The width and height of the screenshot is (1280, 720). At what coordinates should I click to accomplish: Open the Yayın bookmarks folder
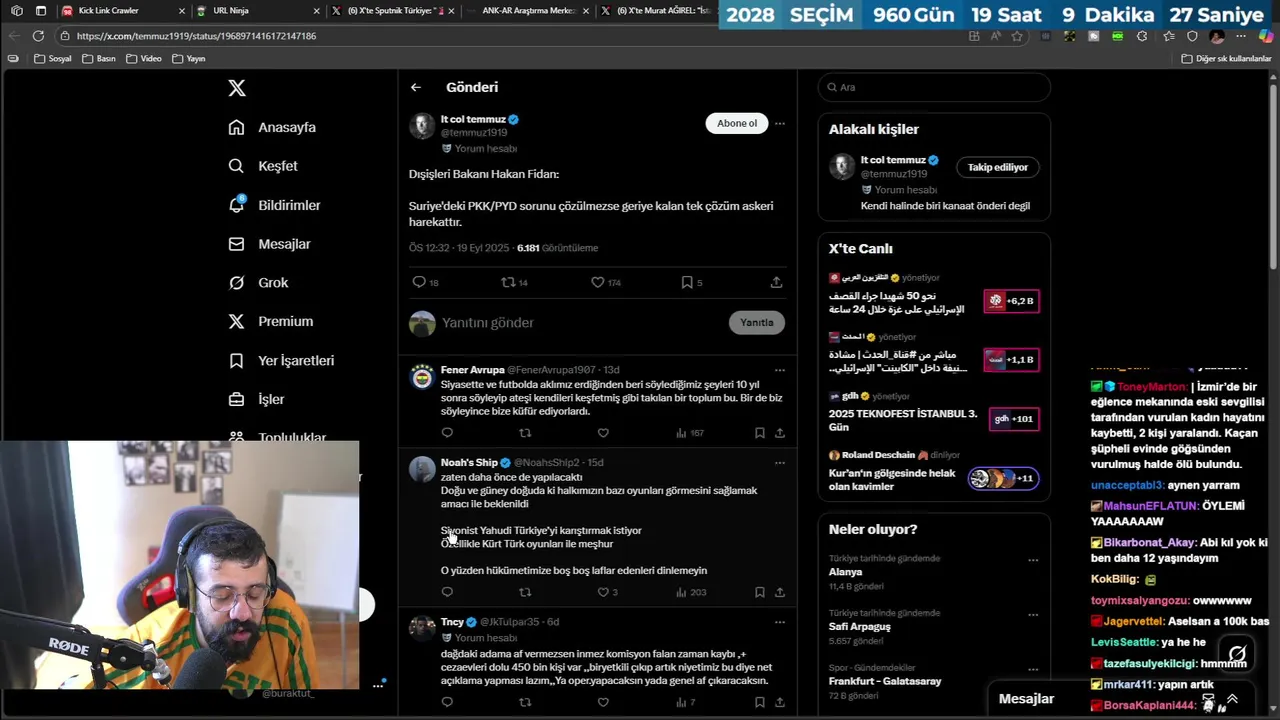pyautogui.click(x=189, y=58)
